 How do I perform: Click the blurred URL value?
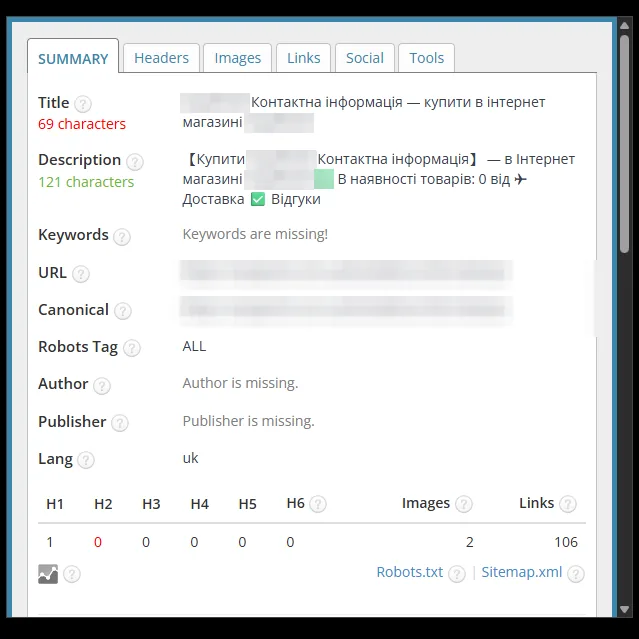pos(346,273)
